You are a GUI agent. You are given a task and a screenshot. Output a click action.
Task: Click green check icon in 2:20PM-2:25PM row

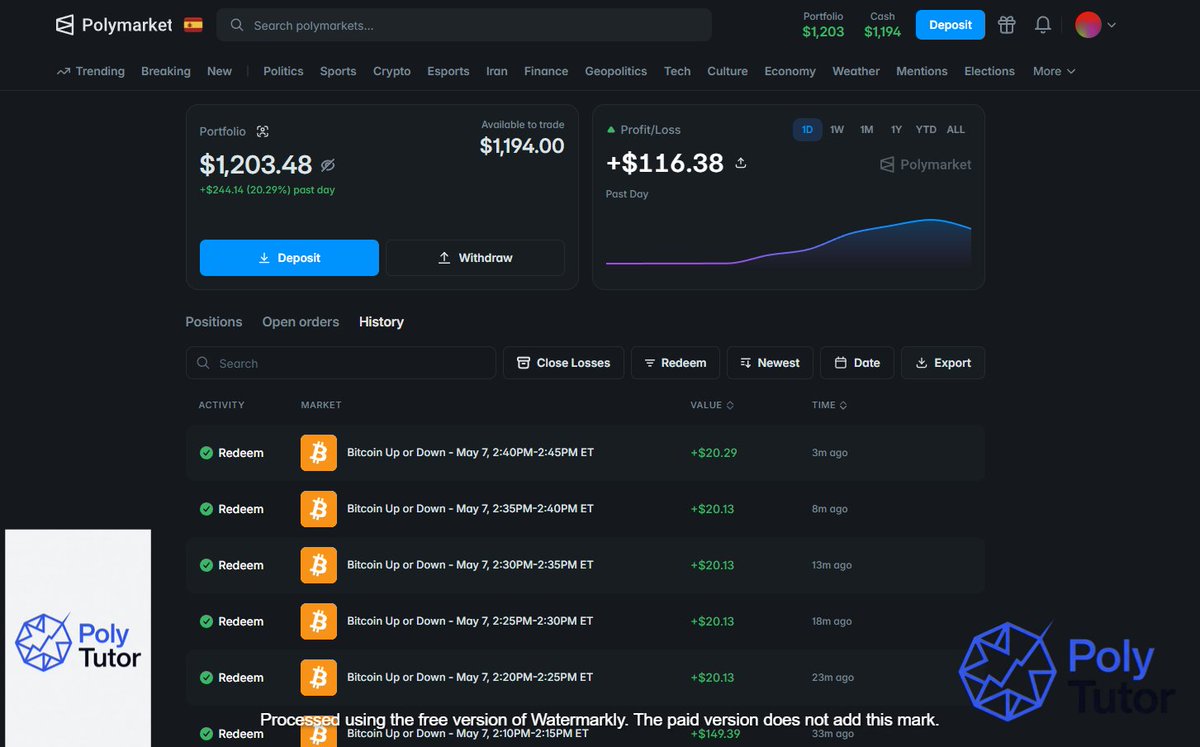pyautogui.click(x=206, y=677)
